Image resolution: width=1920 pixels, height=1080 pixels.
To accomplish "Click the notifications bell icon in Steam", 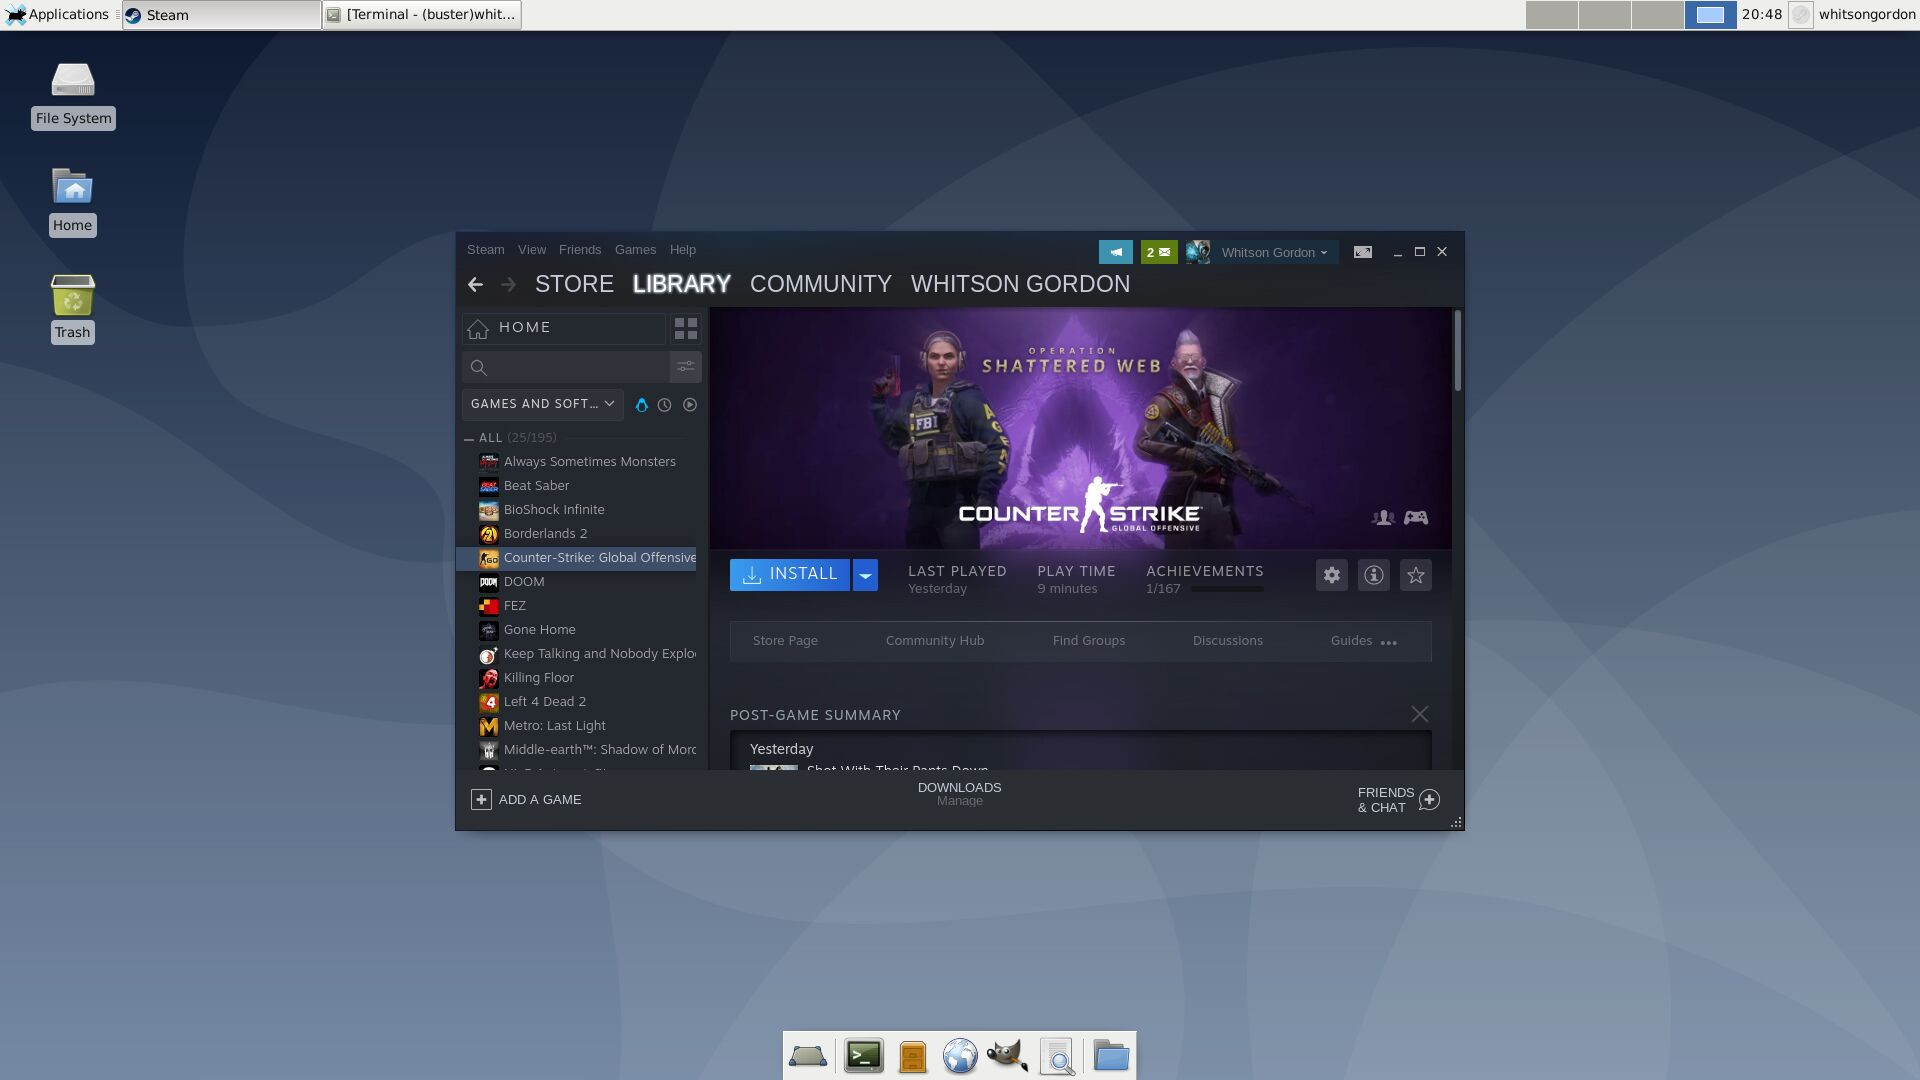I will 1116,252.
